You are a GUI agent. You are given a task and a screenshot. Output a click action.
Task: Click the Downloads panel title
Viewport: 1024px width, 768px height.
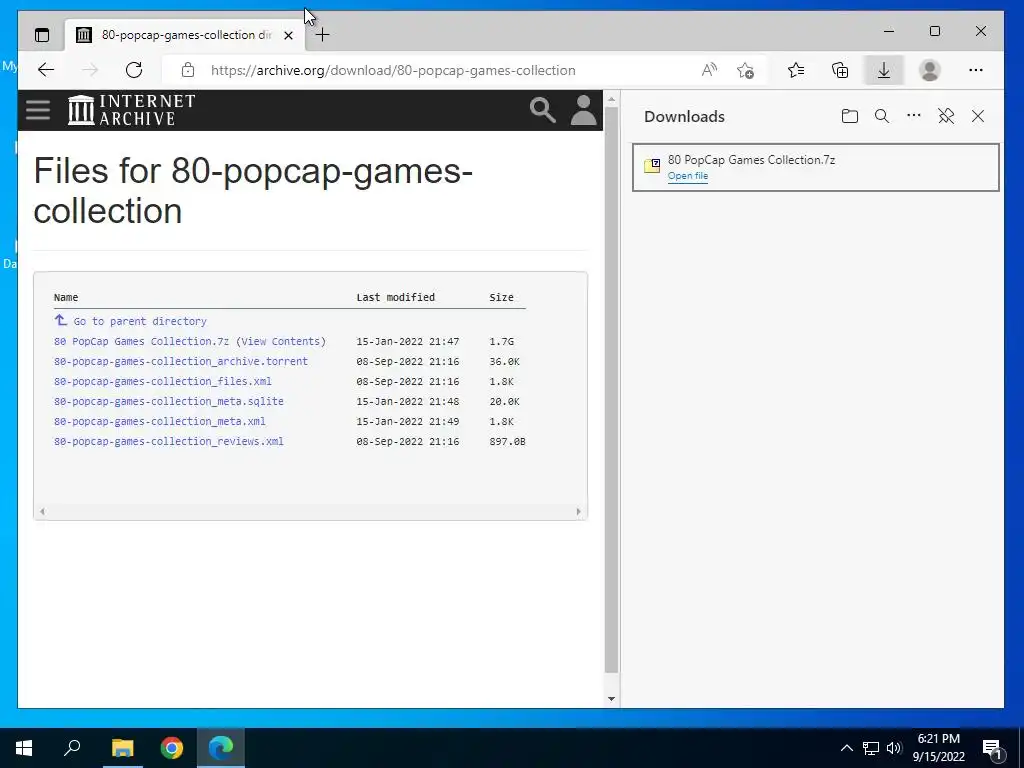684,116
